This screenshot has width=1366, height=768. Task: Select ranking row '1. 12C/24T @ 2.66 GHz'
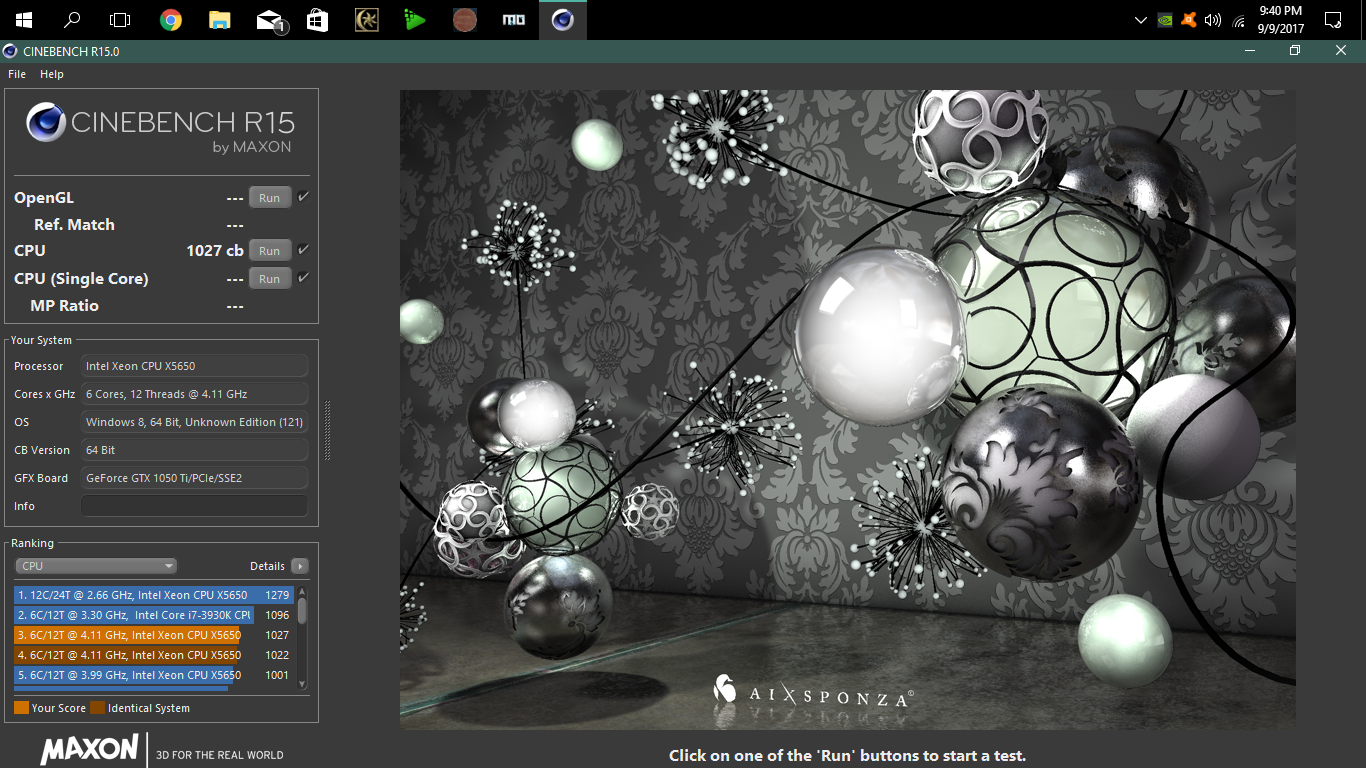tap(154, 595)
